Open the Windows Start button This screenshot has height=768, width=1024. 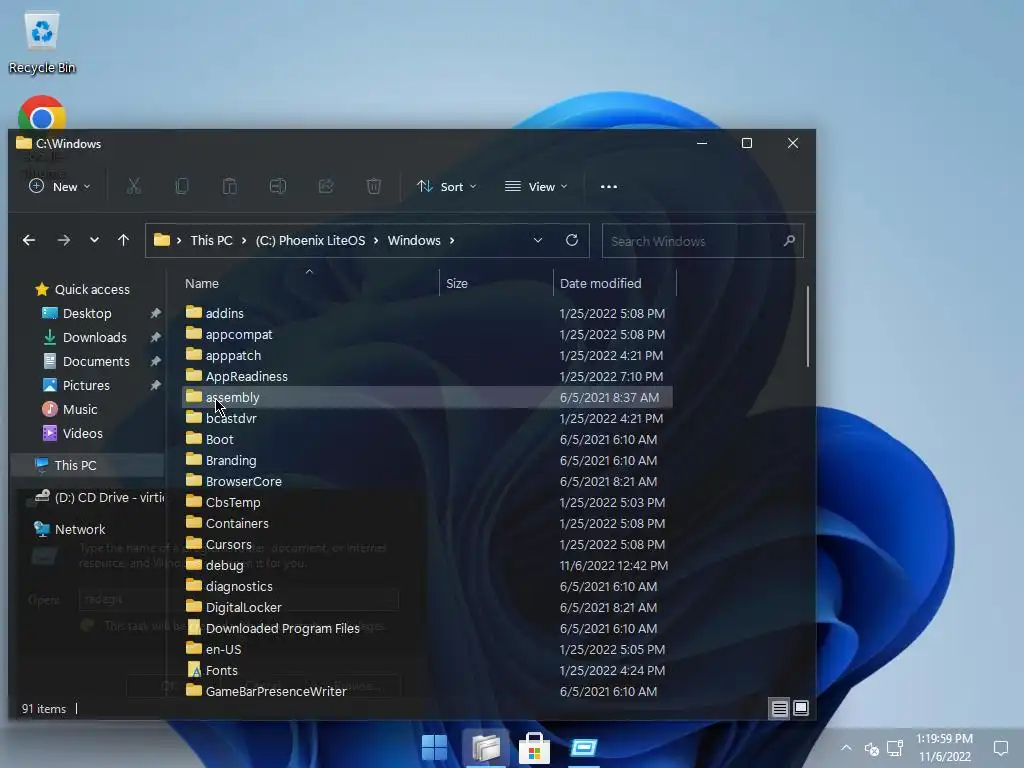tap(434, 748)
